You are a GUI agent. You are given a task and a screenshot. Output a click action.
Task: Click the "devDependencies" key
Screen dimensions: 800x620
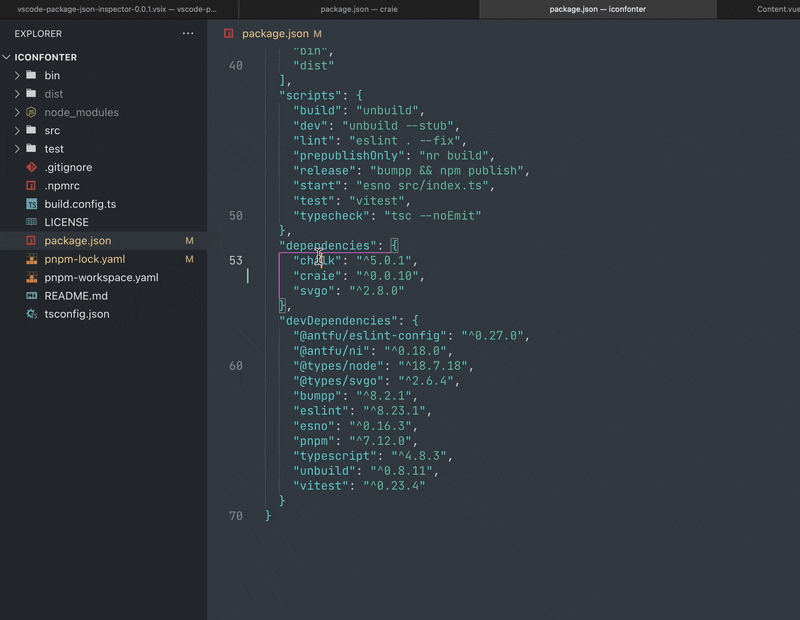point(338,321)
